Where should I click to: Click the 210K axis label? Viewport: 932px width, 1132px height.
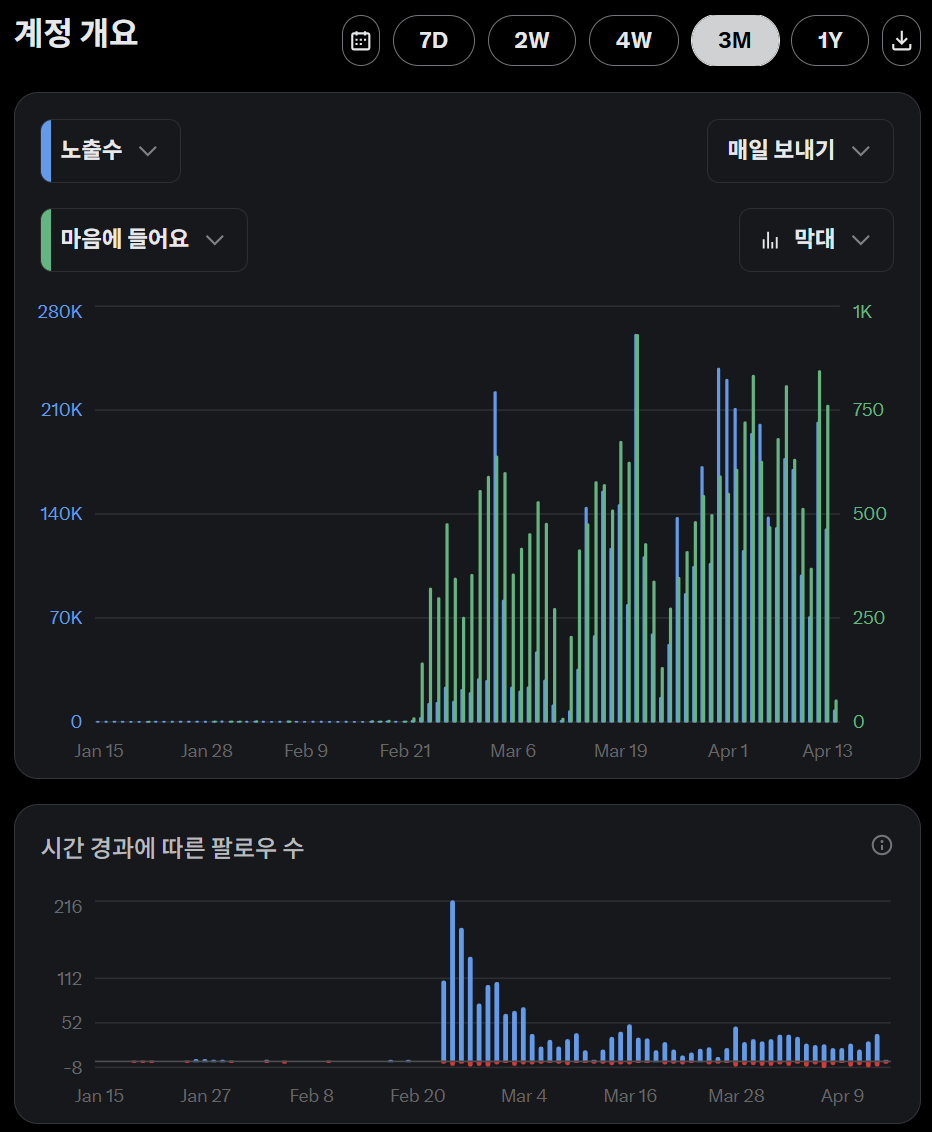pos(61,410)
